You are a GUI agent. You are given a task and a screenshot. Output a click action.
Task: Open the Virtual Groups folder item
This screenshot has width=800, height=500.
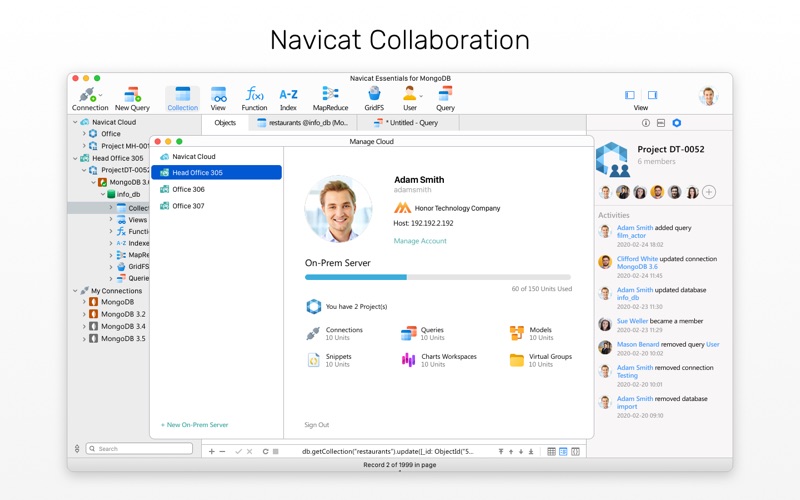tap(540, 360)
